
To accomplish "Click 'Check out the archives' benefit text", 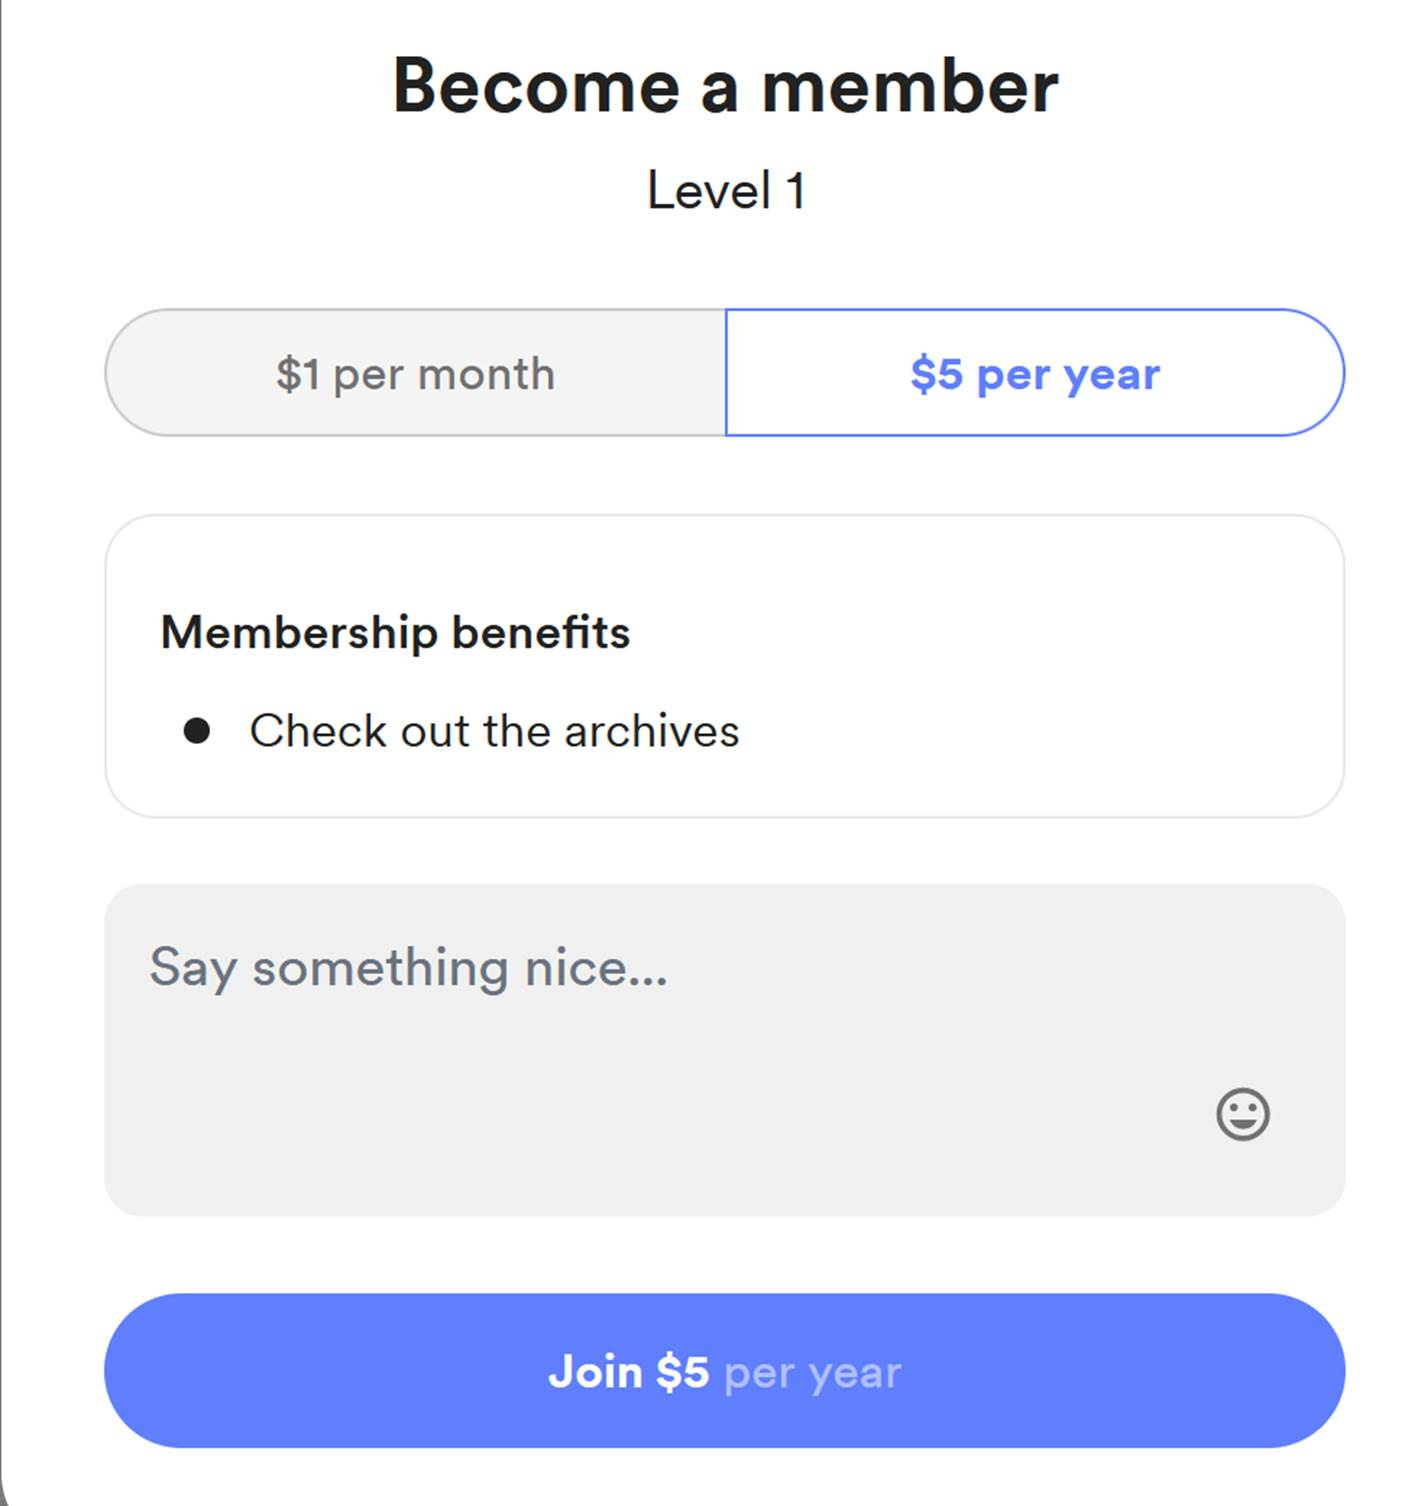I will [494, 731].
